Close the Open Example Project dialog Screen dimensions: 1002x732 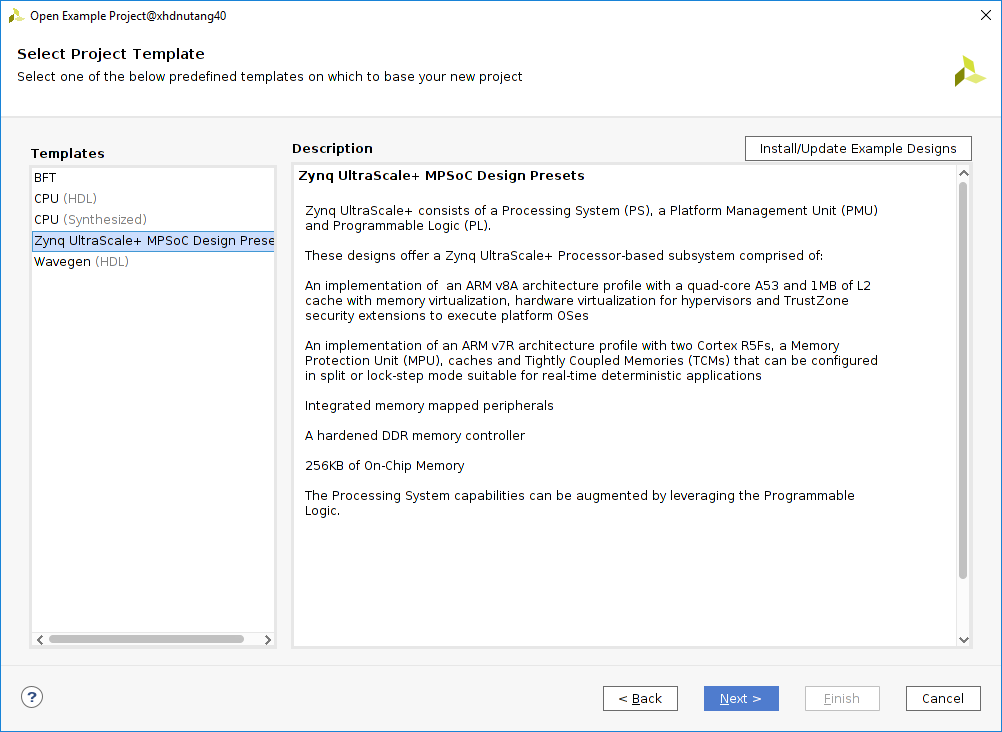click(985, 15)
